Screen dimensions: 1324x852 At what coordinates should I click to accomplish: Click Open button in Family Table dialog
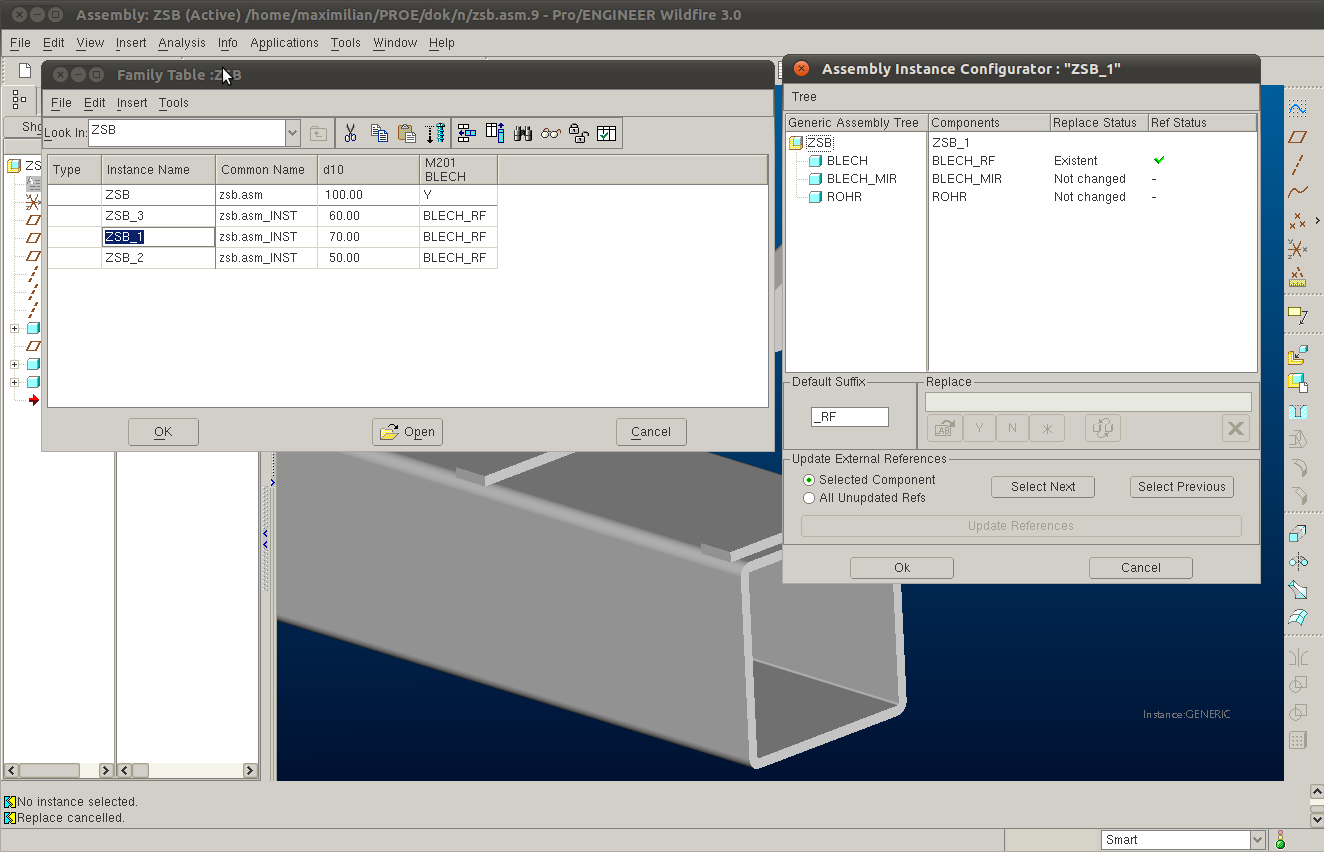[x=408, y=432]
